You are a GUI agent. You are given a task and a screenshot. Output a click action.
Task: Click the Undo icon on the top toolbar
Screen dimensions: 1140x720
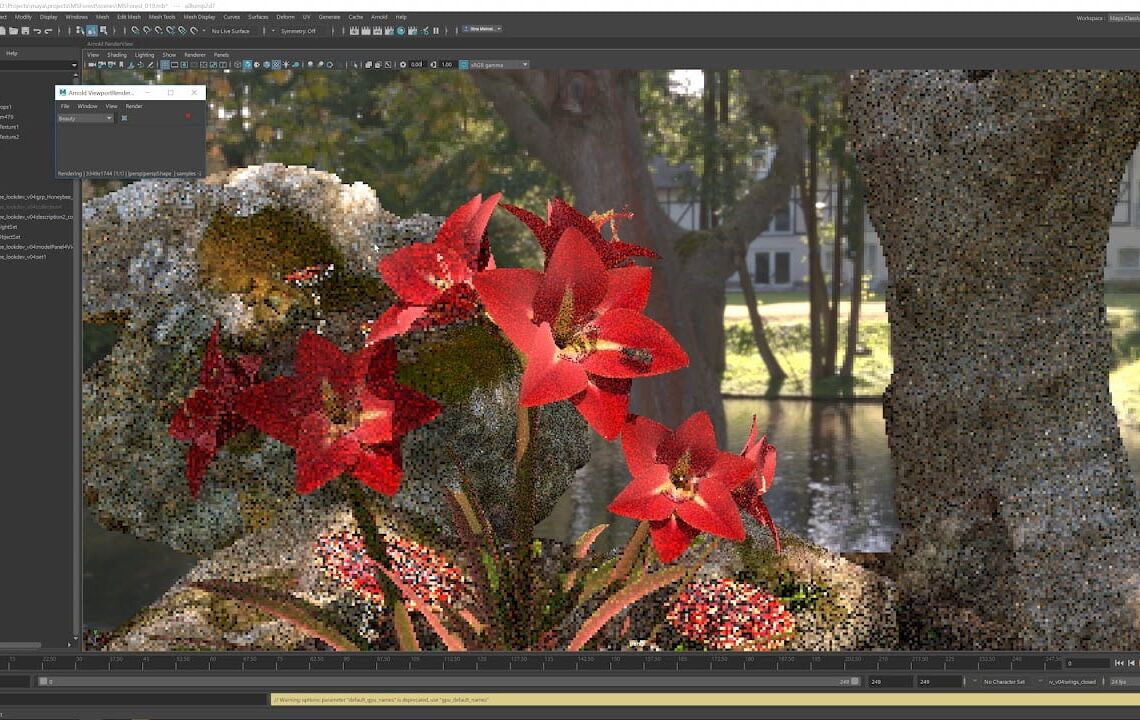(37, 30)
